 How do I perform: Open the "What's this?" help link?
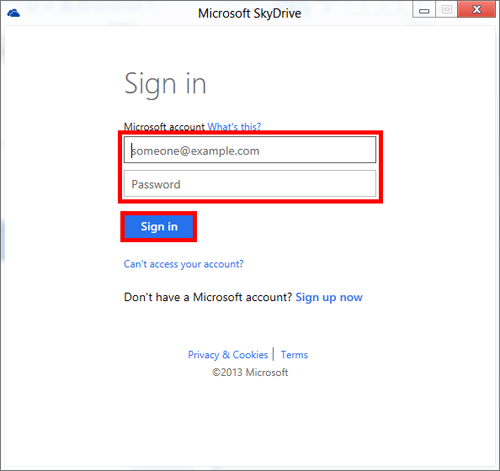[x=234, y=127]
